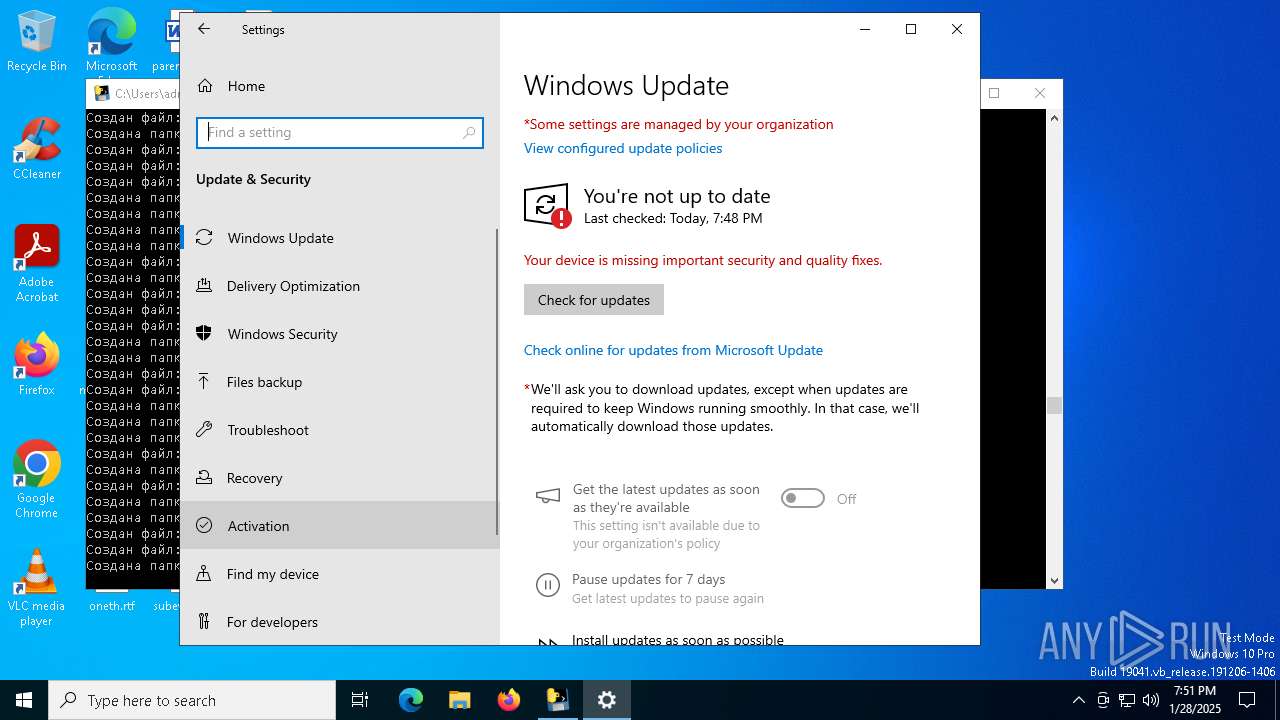
Task: Click the taskbar search box
Action: pyautogui.click(x=192, y=700)
